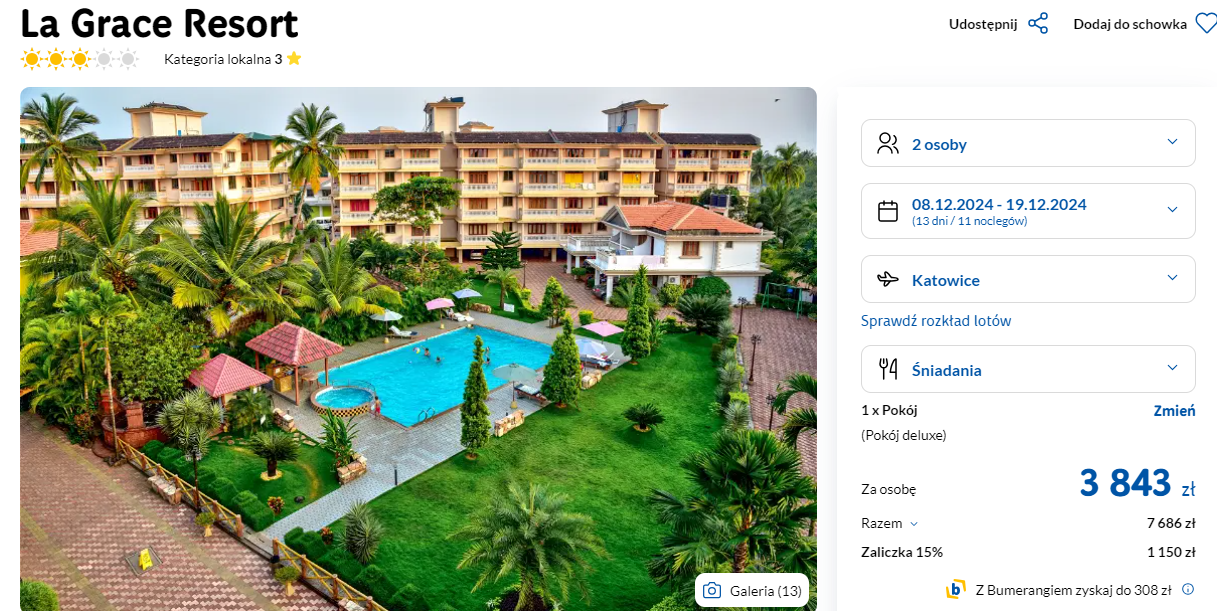The image size is (1217, 611).
Task: Open the date range 08.12.2024 - 19.12.2024 dropdown
Action: coord(1028,211)
